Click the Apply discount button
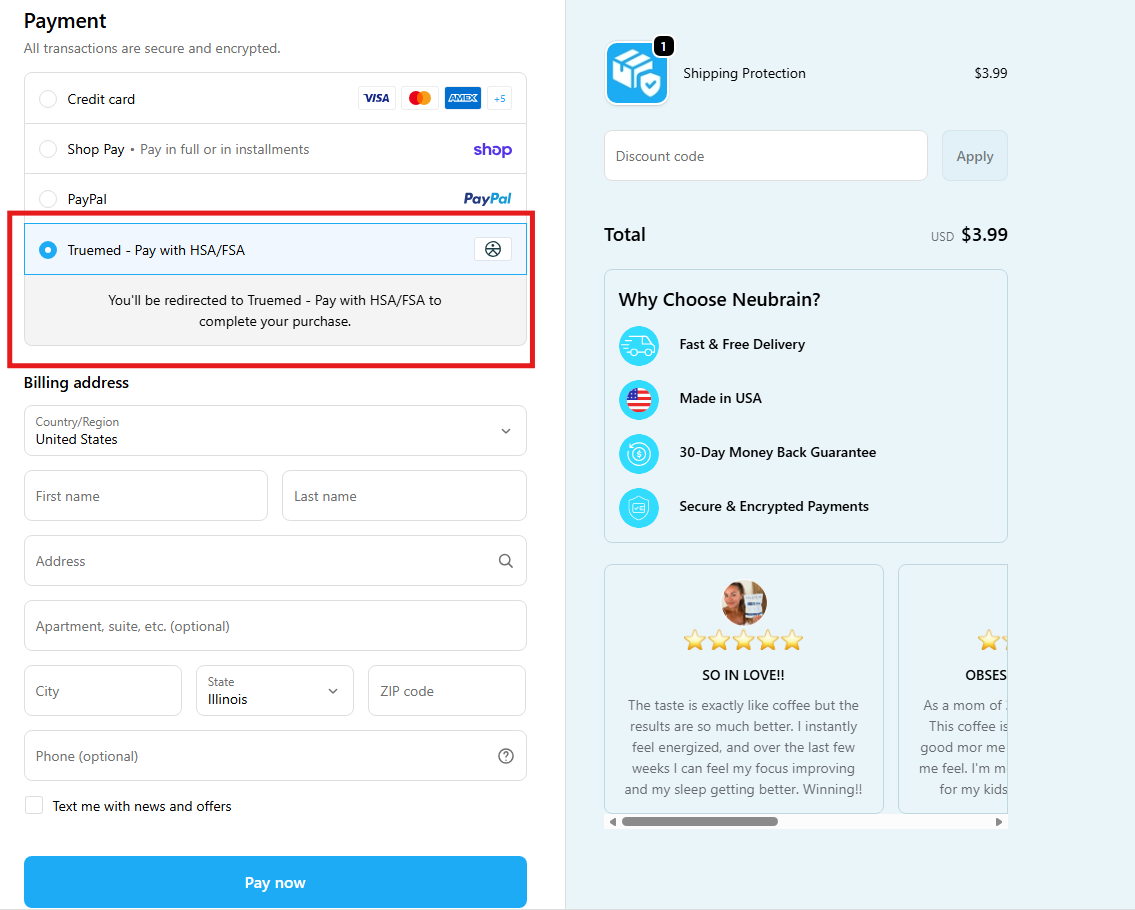 click(974, 156)
